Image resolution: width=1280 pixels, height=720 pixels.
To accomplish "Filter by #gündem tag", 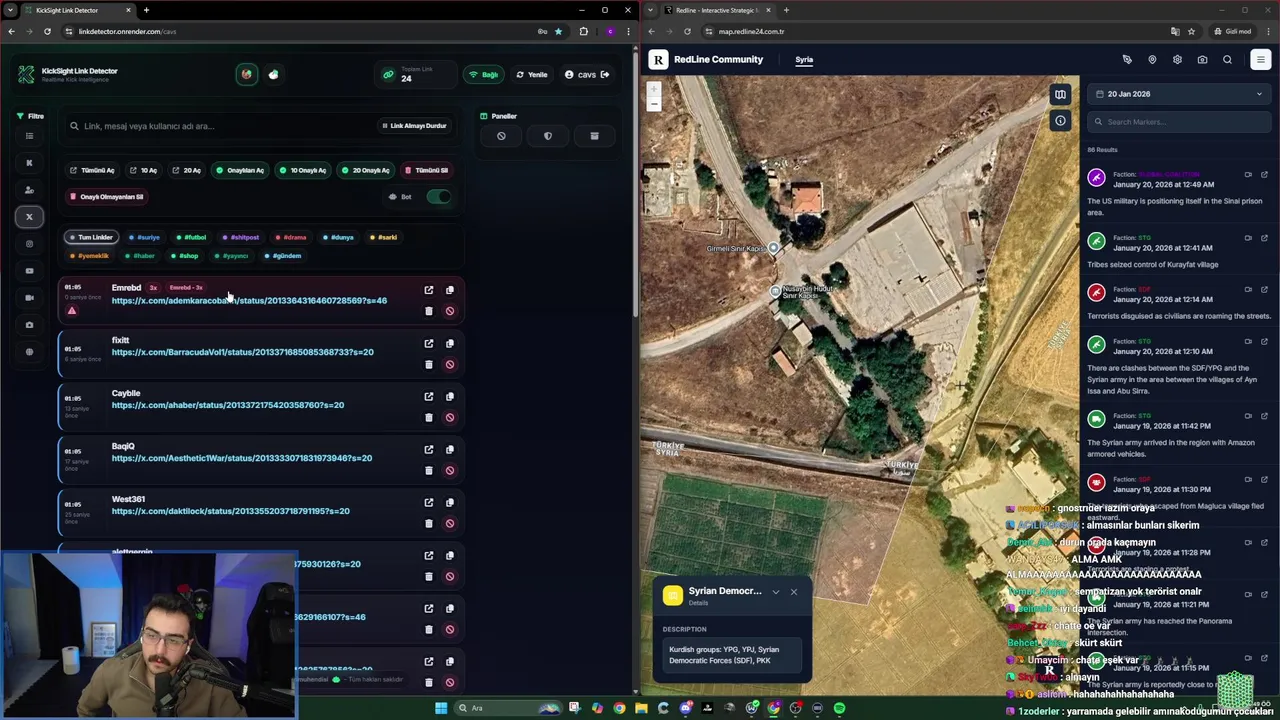I will coord(283,256).
